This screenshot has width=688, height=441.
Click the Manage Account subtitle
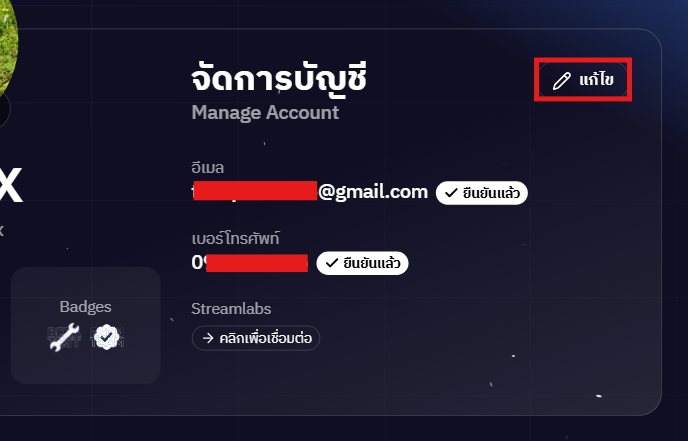click(x=265, y=113)
